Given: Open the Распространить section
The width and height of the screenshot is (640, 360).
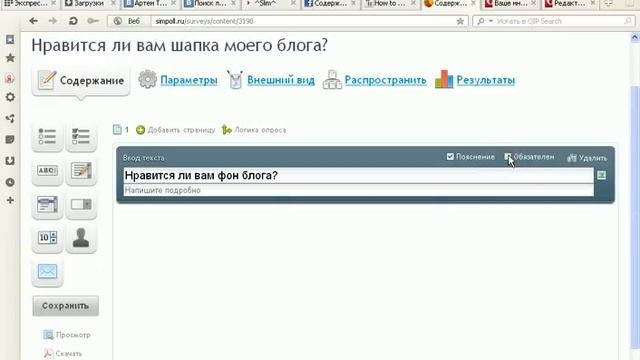Looking at the screenshot, I should click(385, 80).
